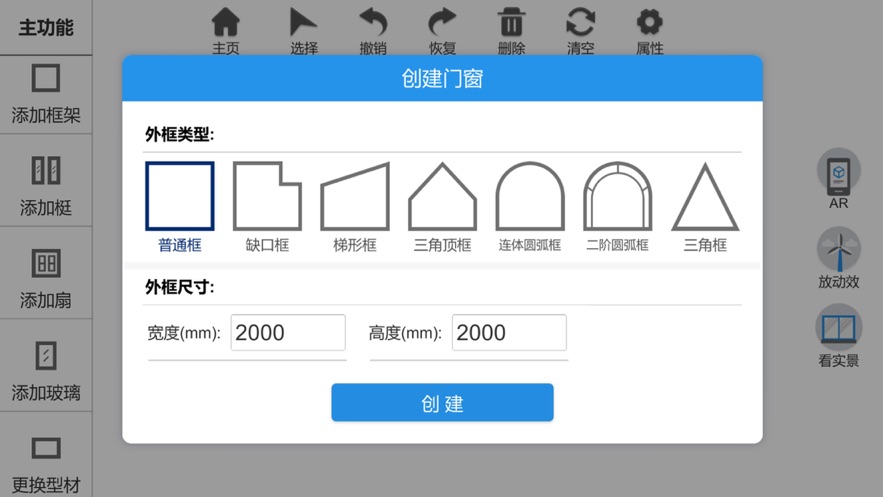Play the 放动效 animation effect

click(x=839, y=257)
